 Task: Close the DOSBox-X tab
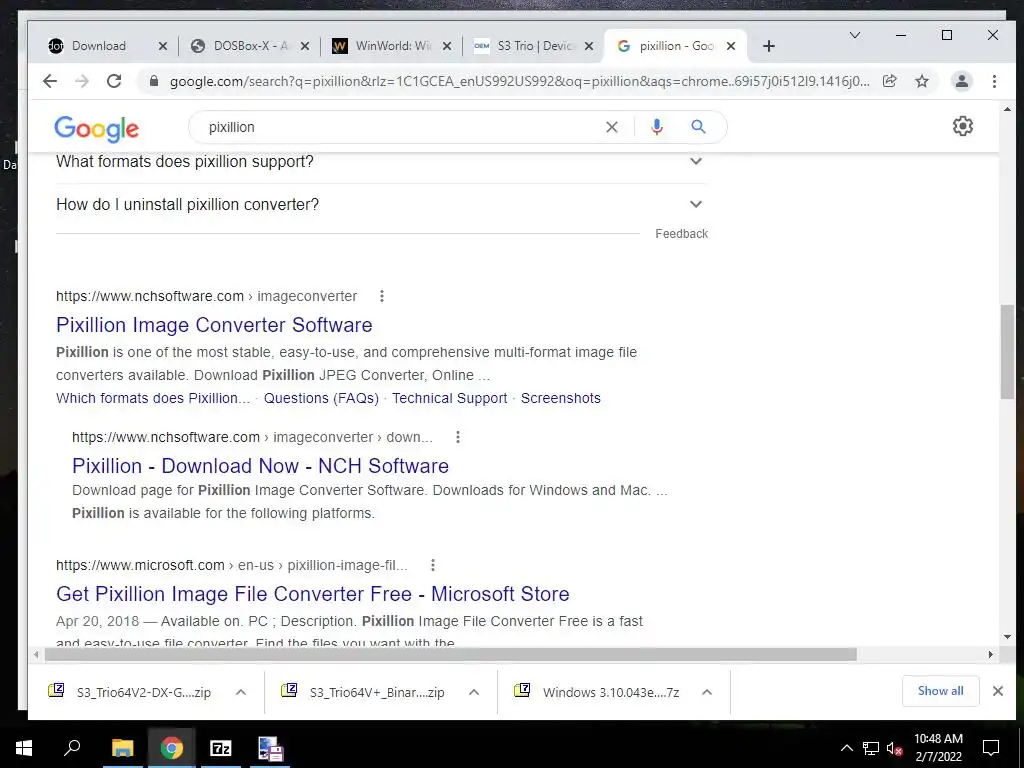click(x=305, y=46)
